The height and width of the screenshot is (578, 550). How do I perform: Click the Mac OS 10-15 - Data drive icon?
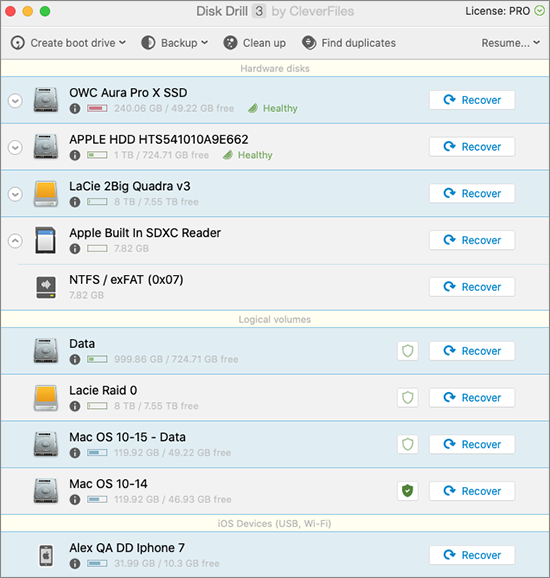46,444
